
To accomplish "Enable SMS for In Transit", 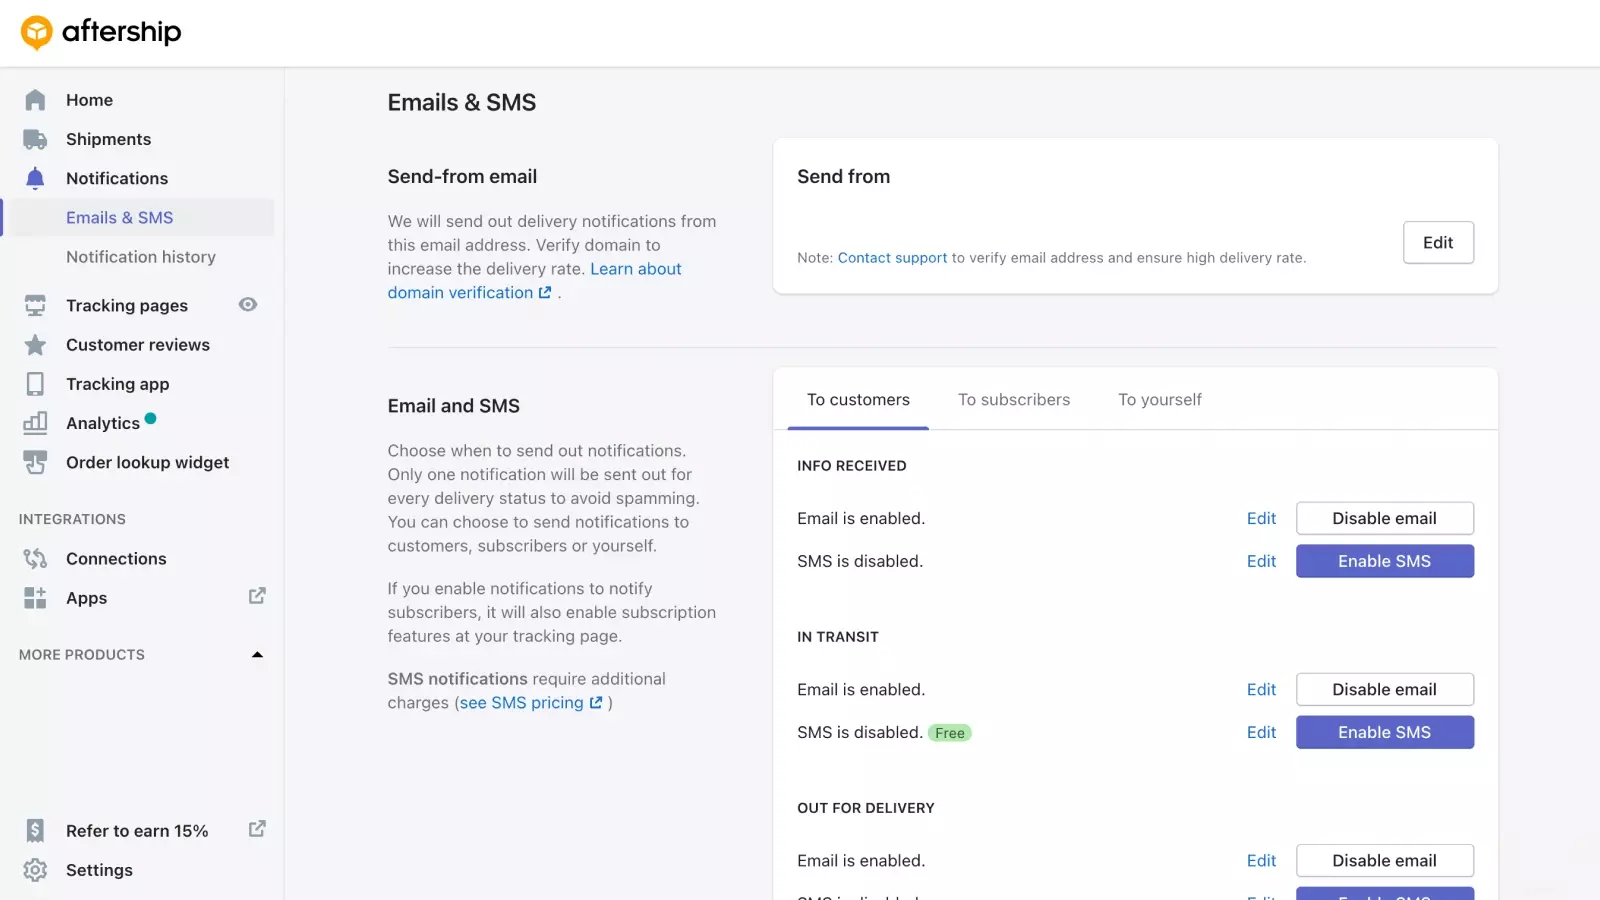I will [1384, 732].
